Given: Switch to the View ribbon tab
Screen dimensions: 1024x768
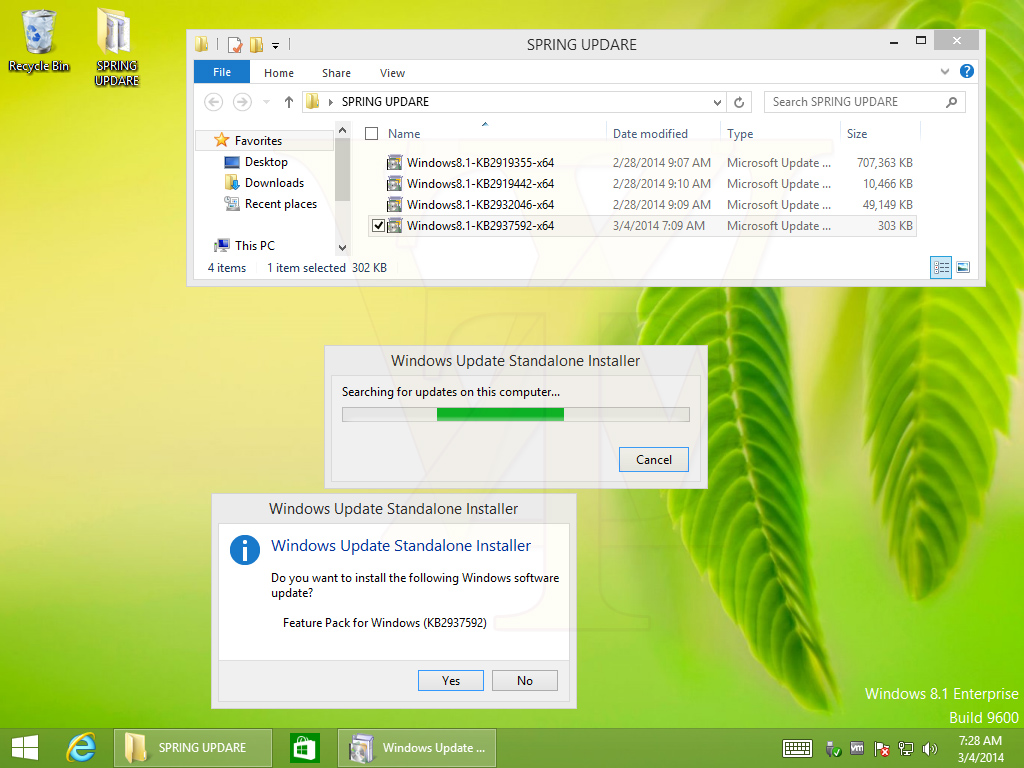Looking at the screenshot, I should click(x=392, y=72).
